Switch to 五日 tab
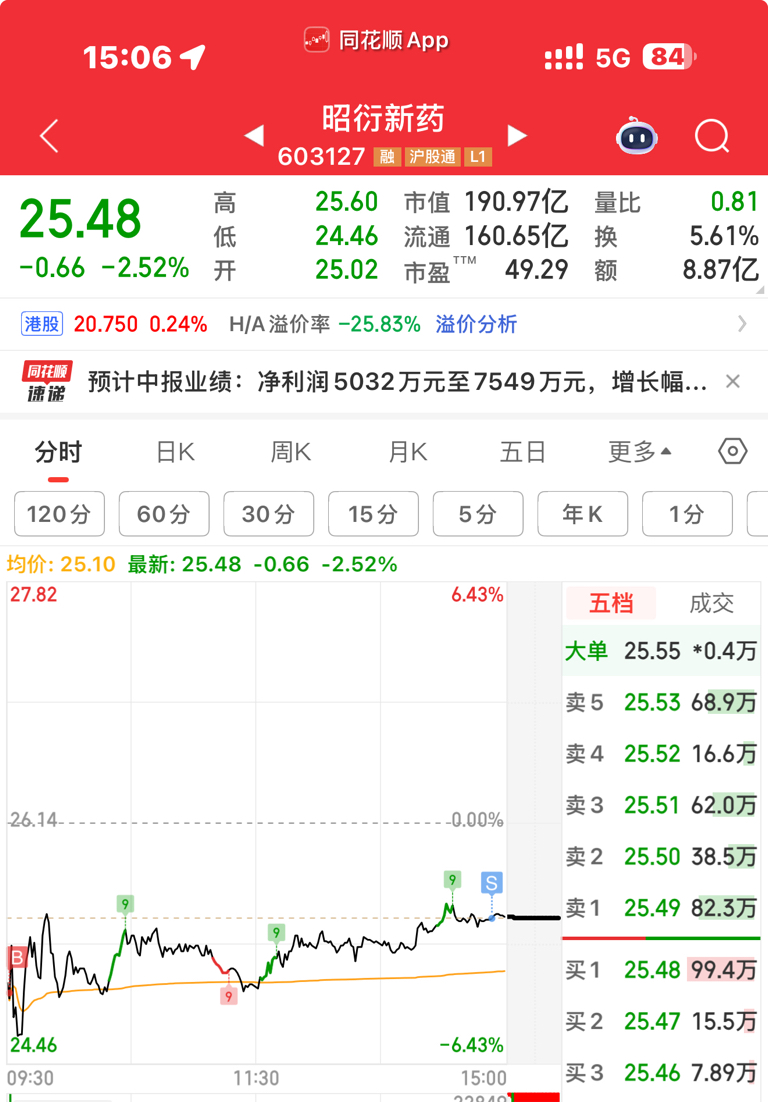 pos(523,451)
